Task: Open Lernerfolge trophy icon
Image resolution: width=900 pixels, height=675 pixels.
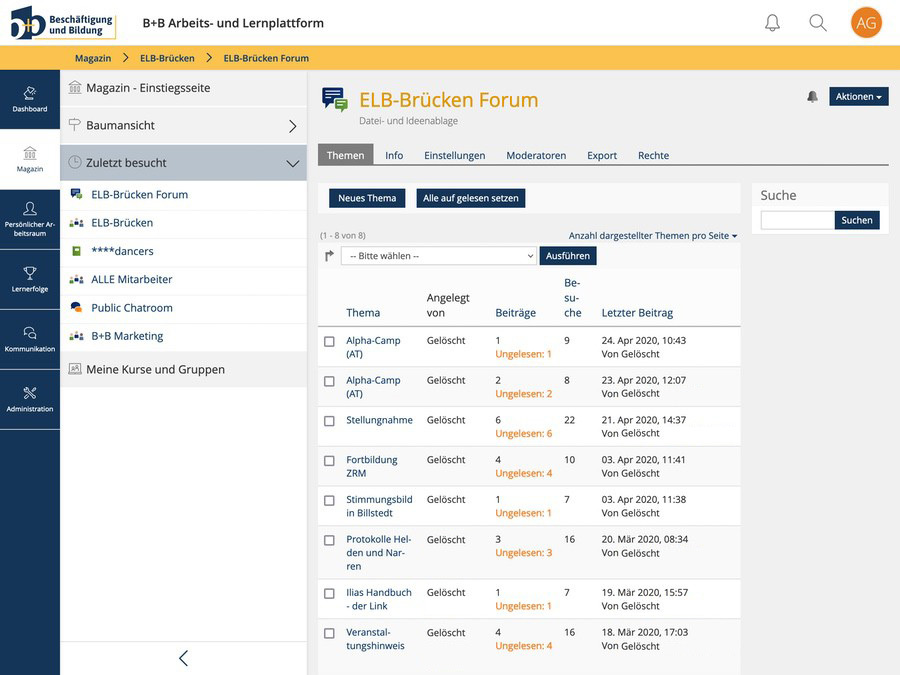Action: click(x=30, y=279)
